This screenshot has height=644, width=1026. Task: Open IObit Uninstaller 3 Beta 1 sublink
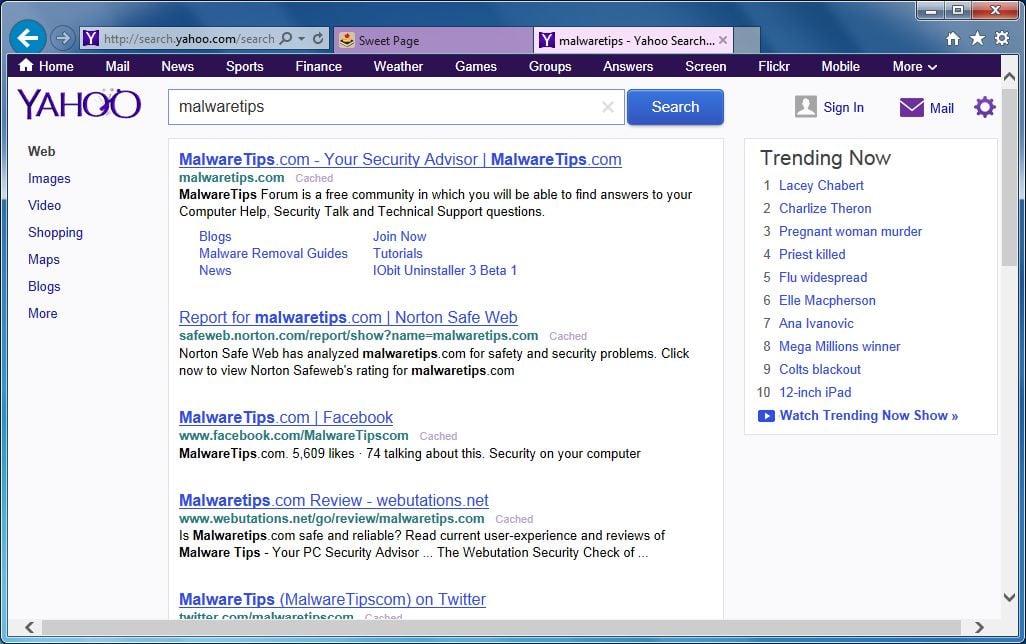tap(445, 270)
